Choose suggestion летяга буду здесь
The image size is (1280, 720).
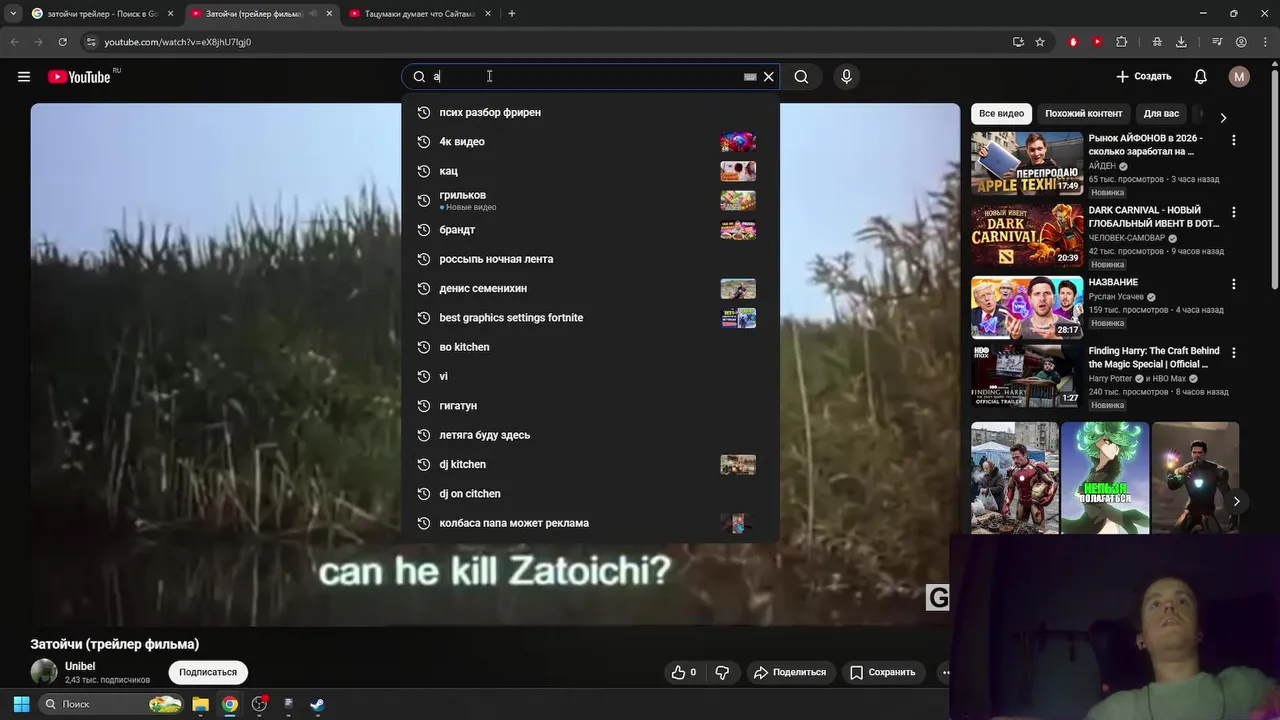pos(590,435)
